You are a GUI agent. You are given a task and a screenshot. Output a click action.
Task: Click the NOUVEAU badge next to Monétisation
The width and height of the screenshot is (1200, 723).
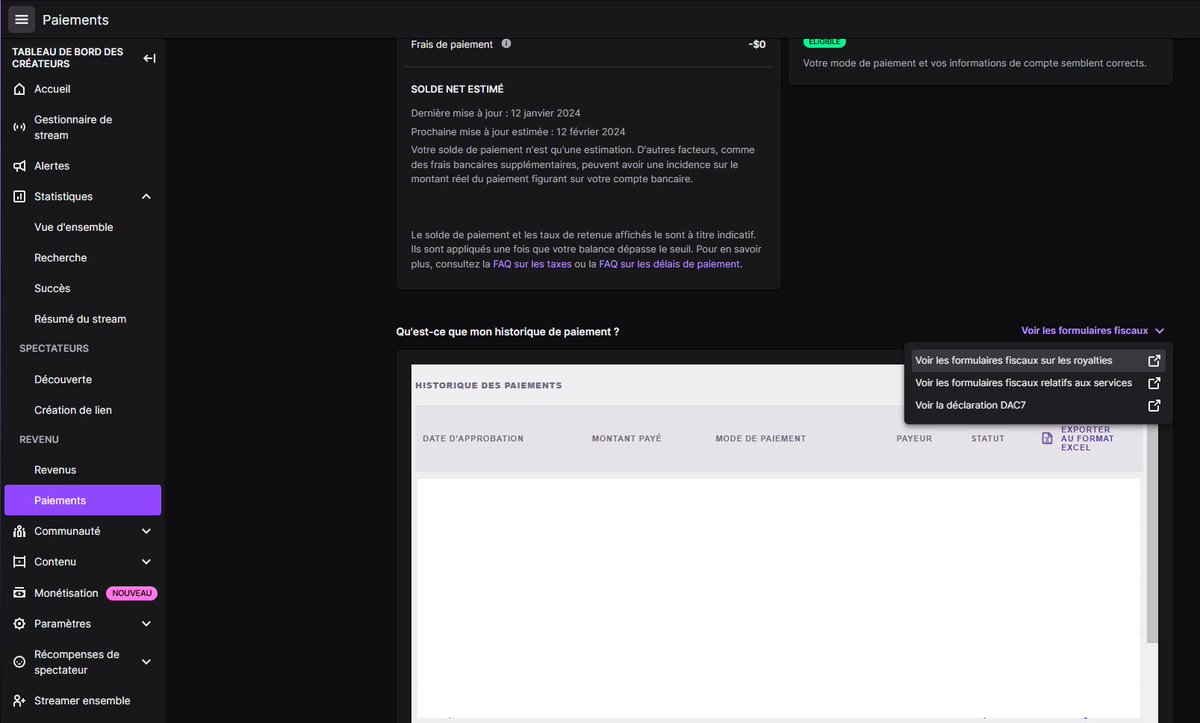(x=132, y=593)
